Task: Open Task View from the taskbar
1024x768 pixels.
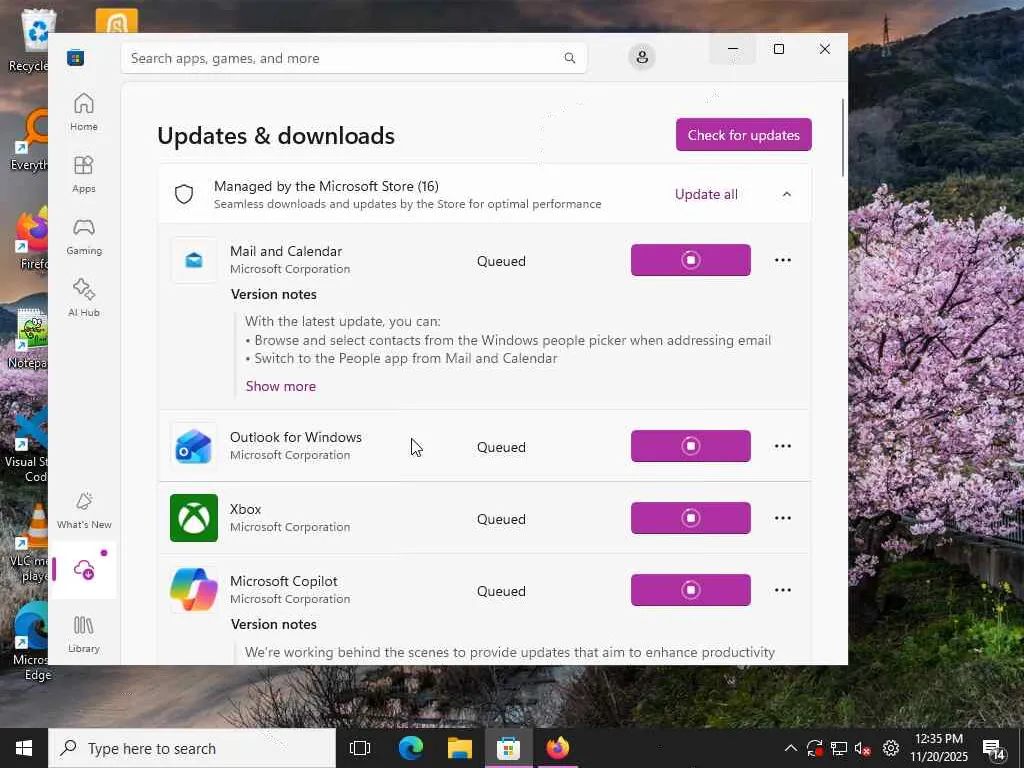Action: click(x=360, y=748)
